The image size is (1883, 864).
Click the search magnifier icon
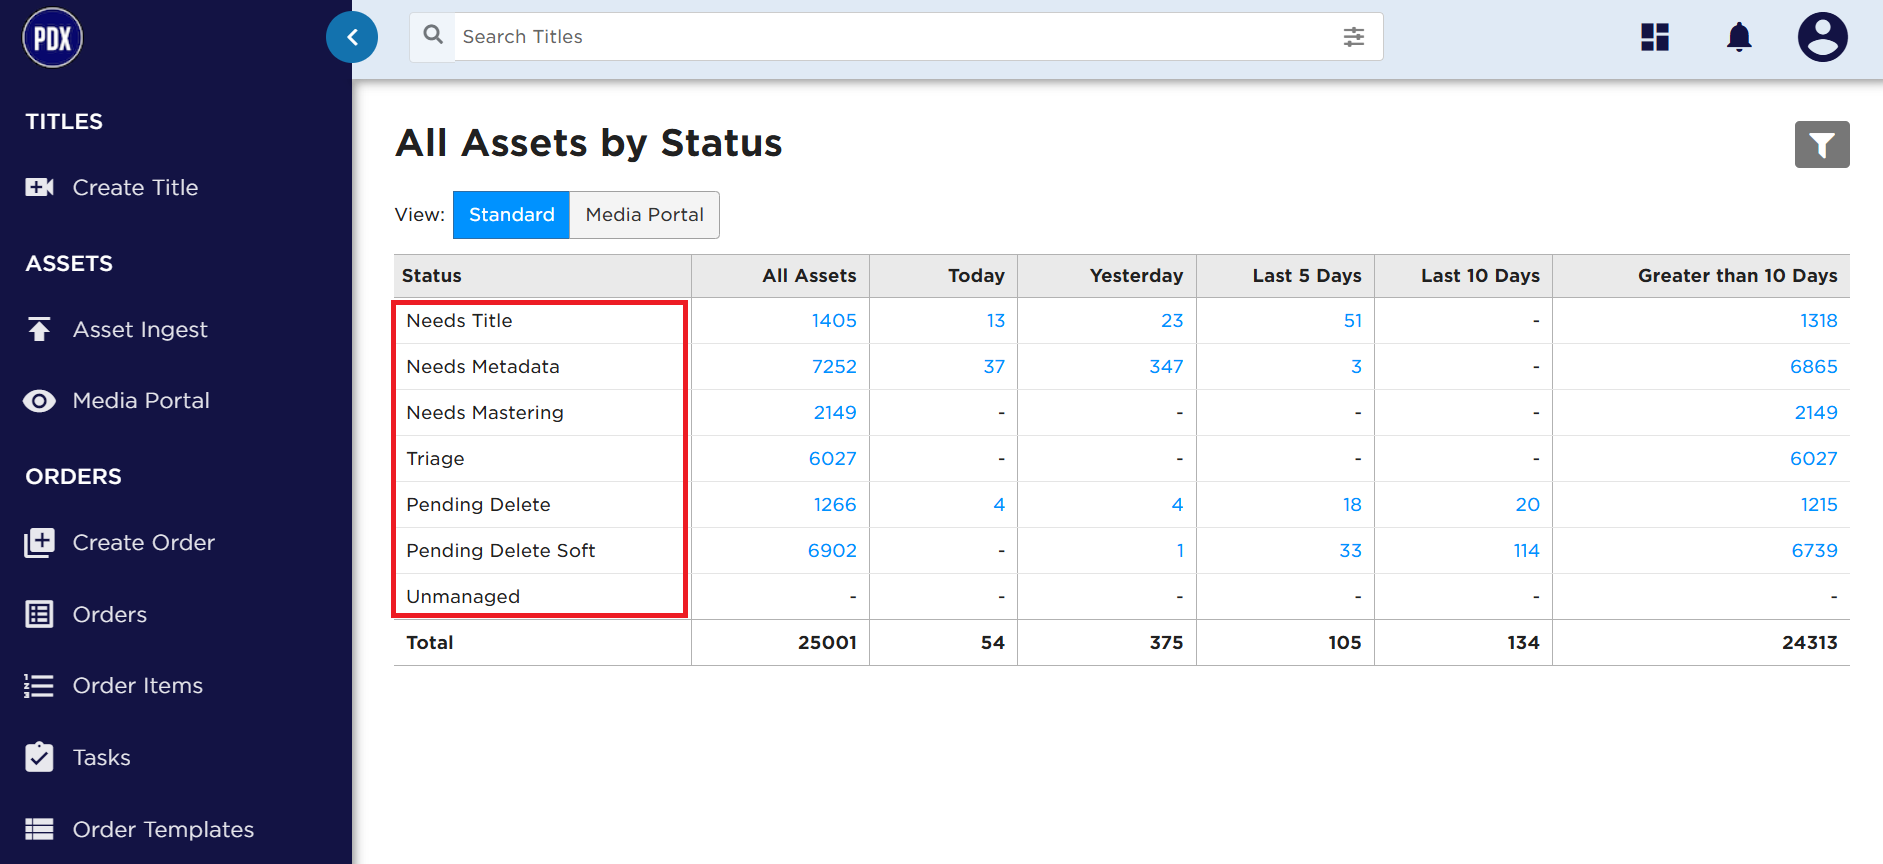(x=433, y=35)
